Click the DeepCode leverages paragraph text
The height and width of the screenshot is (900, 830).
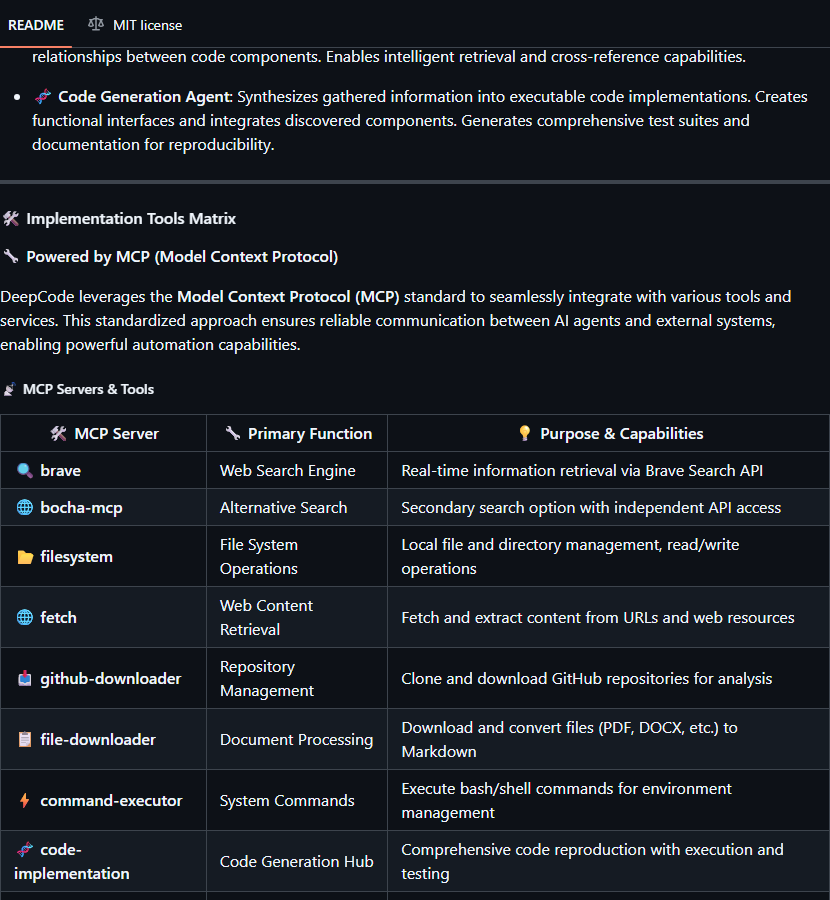[396, 320]
